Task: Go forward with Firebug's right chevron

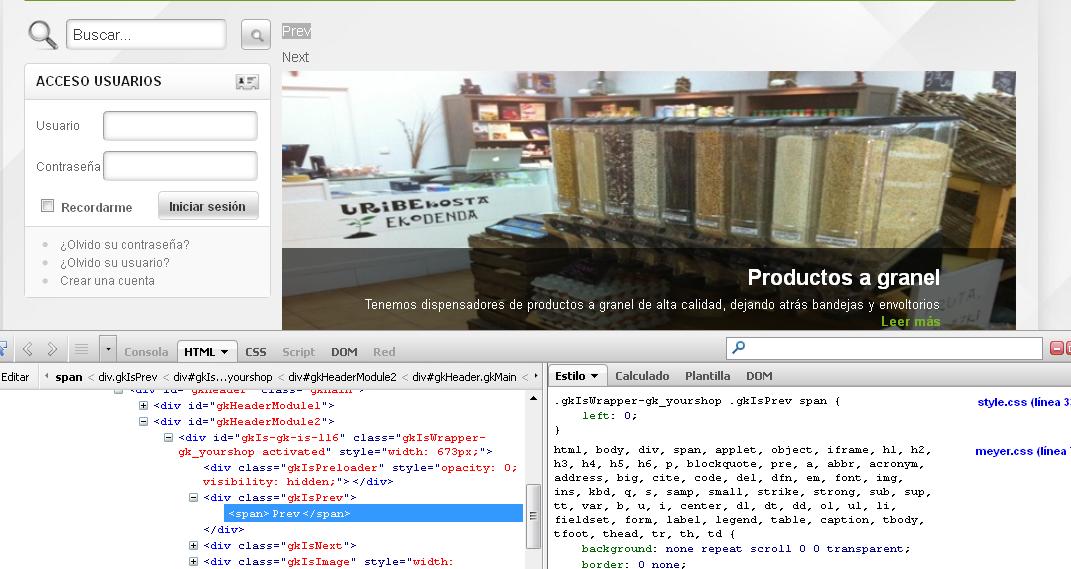Action: (x=52, y=350)
